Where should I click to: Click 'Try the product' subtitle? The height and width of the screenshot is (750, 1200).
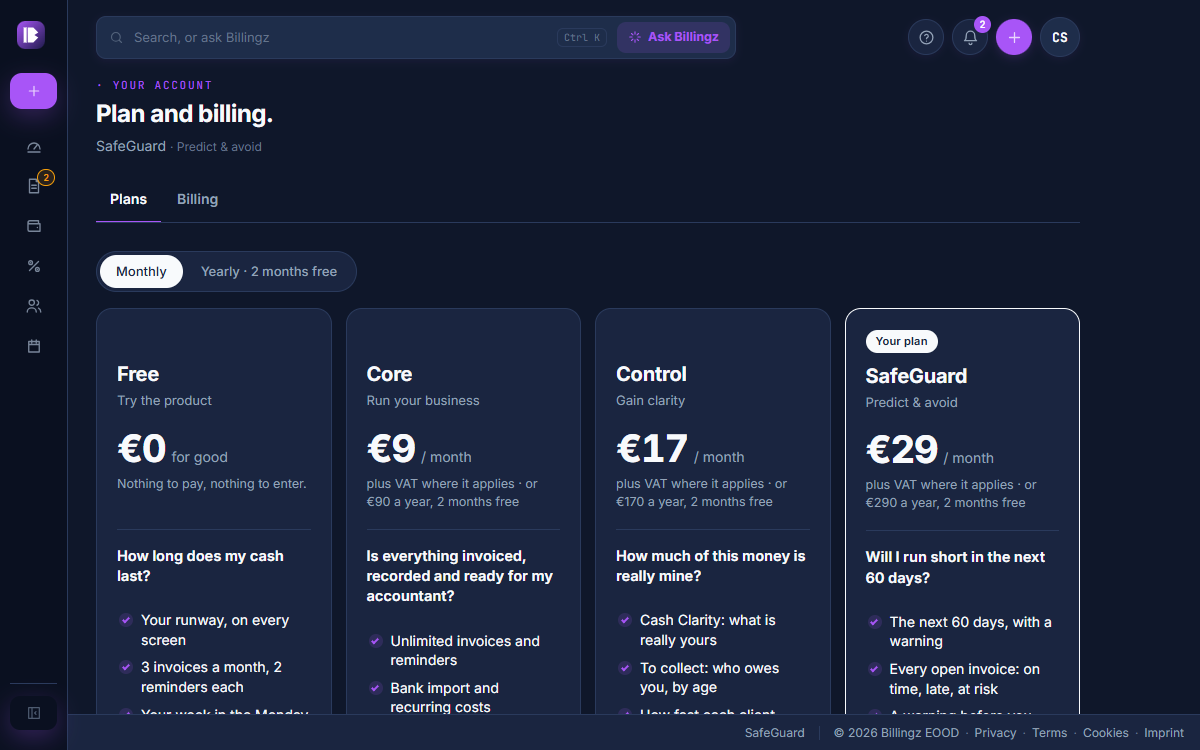tap(165, 400)
